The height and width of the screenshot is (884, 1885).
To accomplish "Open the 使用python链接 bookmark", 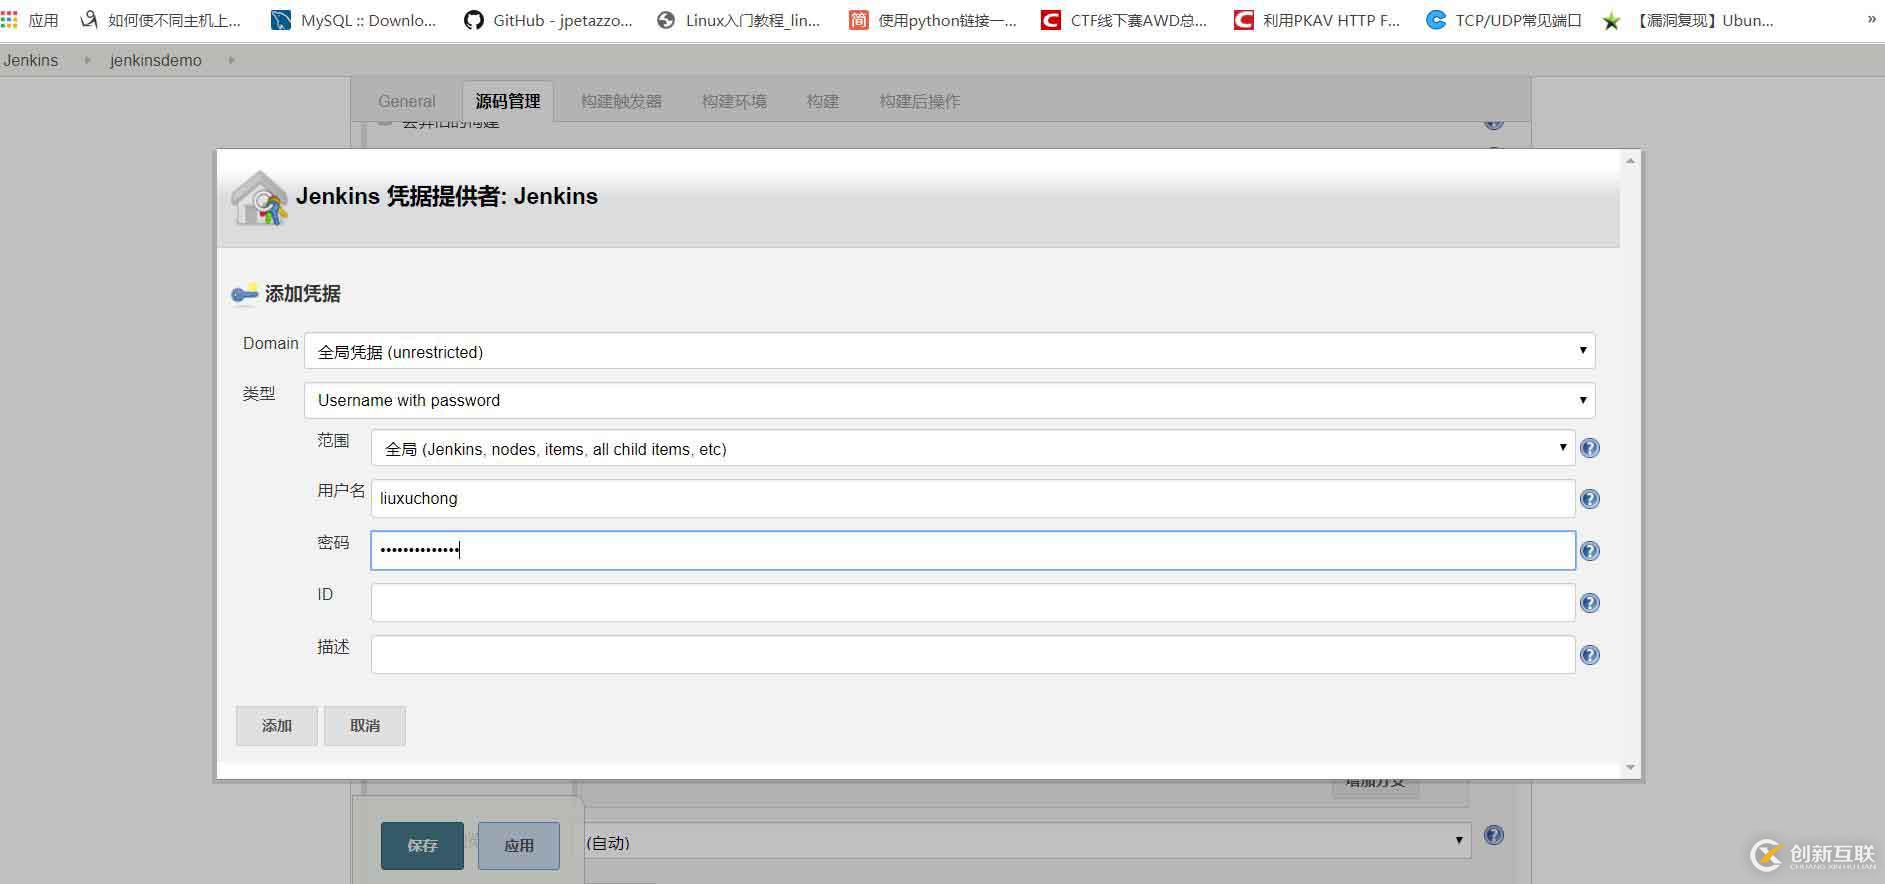I will [933, 20].
